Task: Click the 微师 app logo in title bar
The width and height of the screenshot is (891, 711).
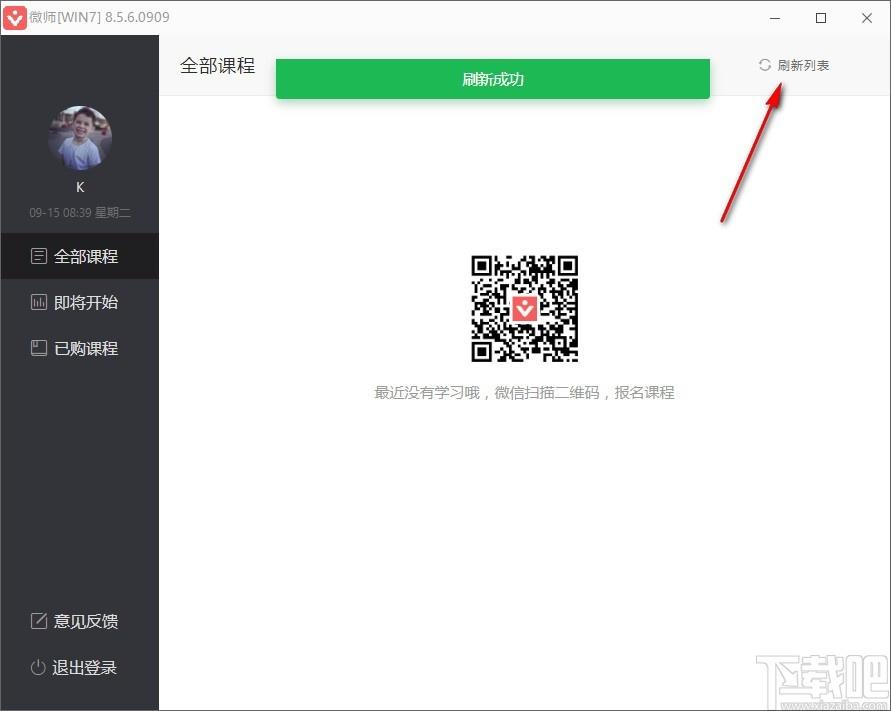Action: (14, 18)
